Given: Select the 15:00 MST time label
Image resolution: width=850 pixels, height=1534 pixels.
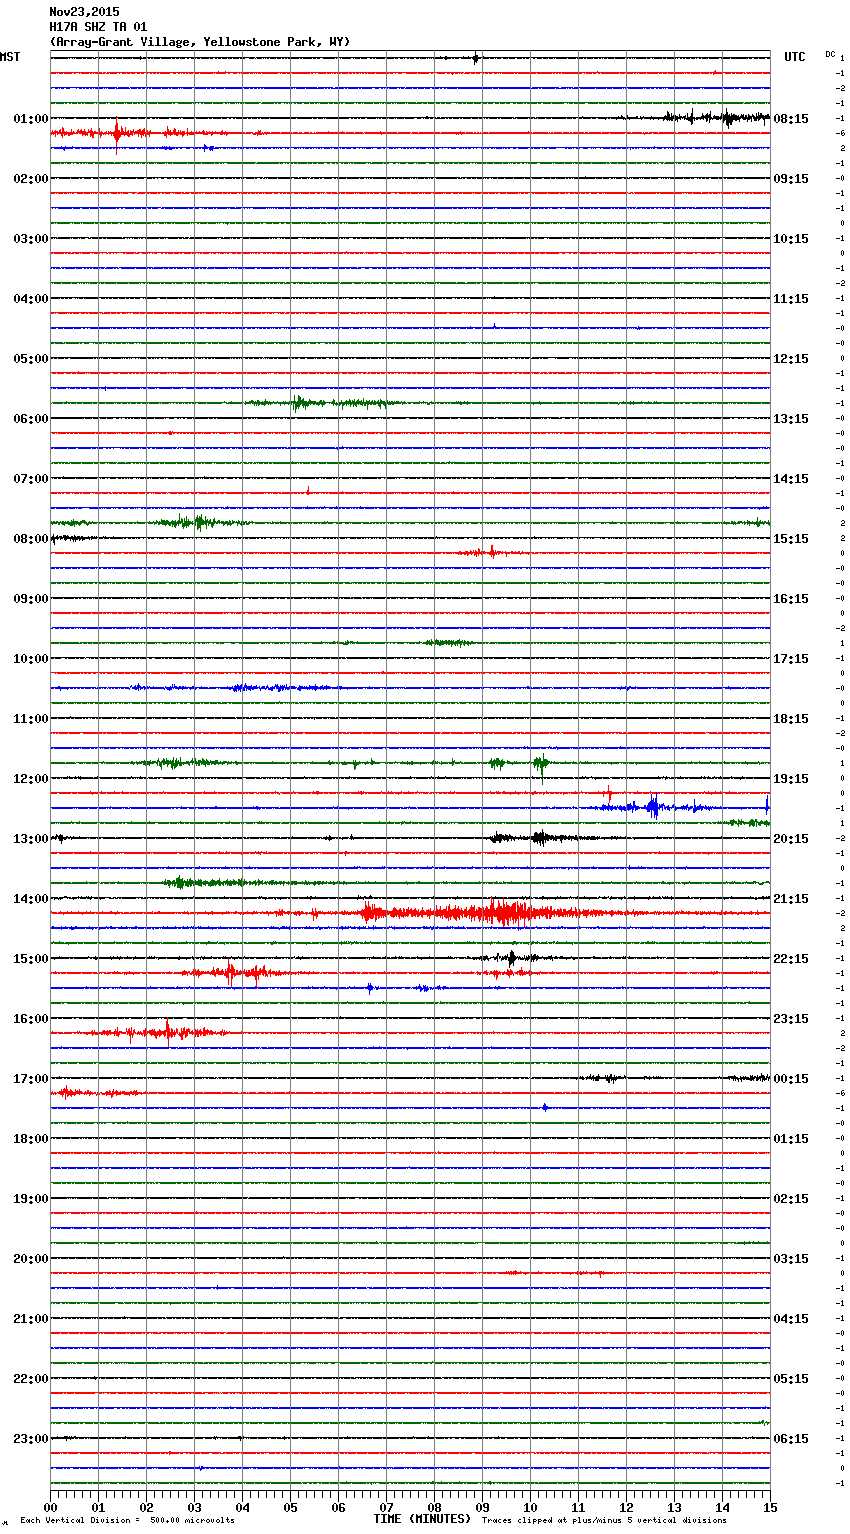Looking at the screenshot, I should (31, 959).
